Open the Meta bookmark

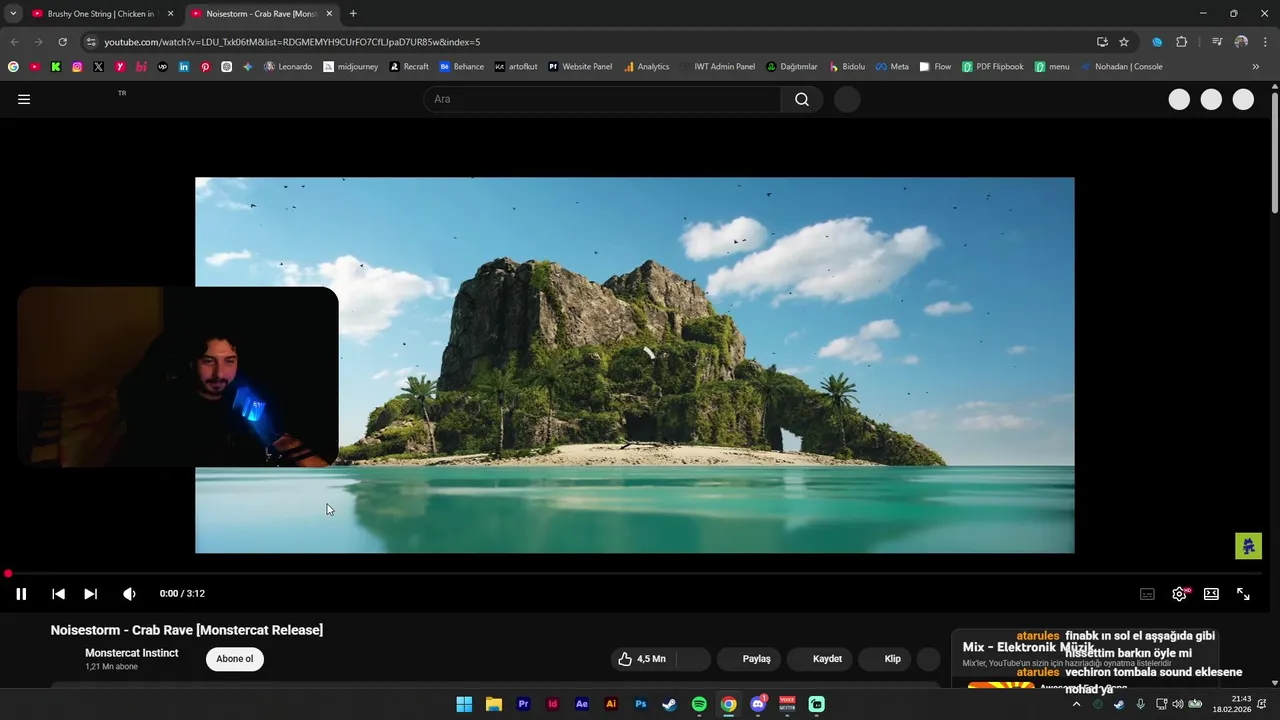pos(892,67)
